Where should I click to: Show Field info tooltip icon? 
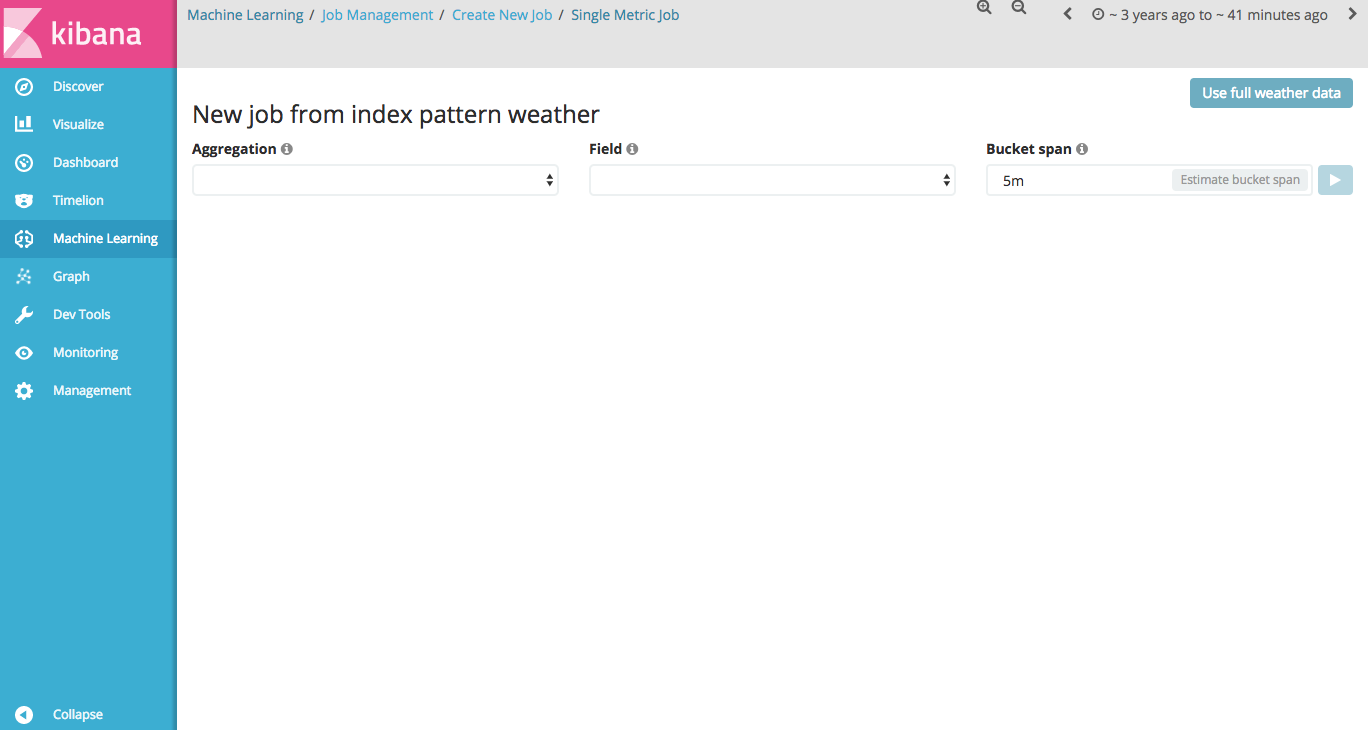point(632,149)
